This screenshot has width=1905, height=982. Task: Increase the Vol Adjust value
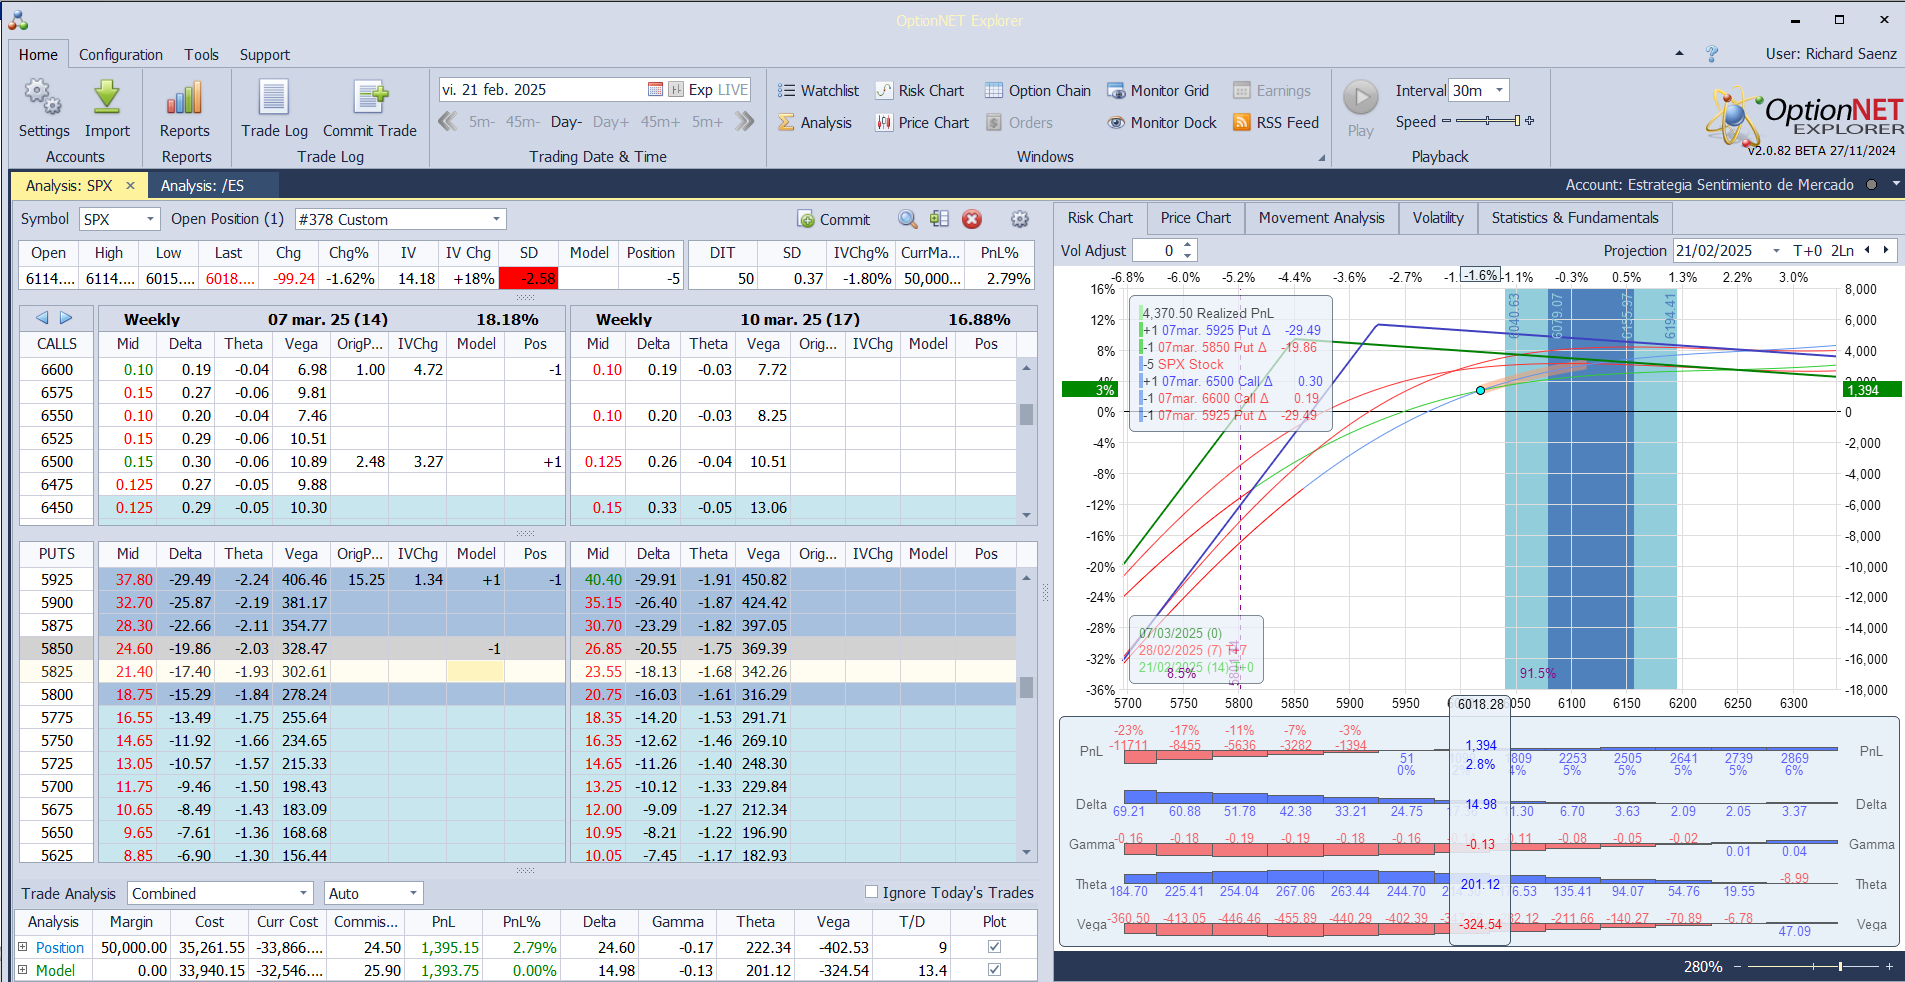point(1188,245)
